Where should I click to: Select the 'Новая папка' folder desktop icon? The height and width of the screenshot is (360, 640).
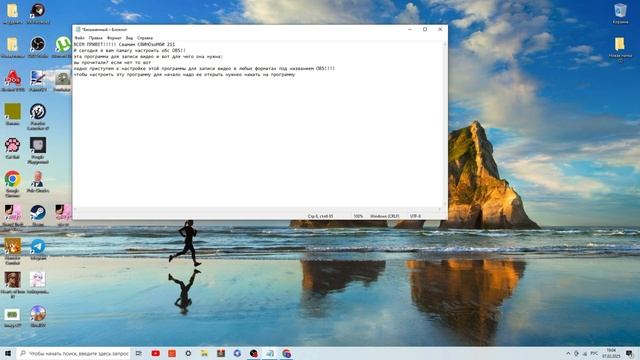point(620,49)
